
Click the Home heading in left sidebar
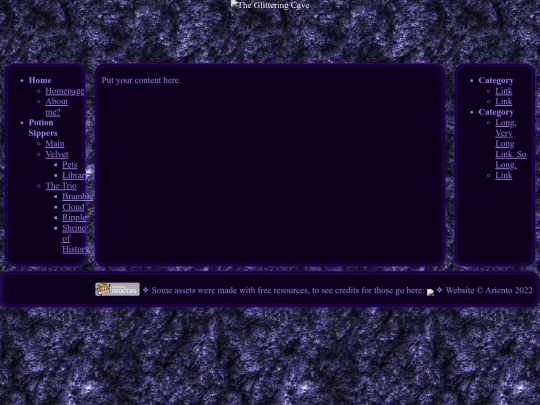point(40,80)
